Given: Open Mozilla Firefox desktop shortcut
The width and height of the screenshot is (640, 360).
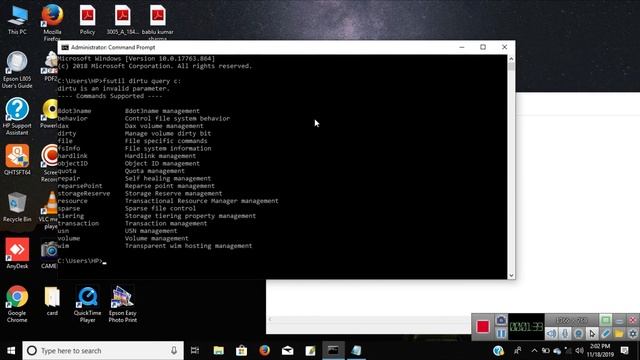Looking at the screenshot, I should pyautogui.click(x=52, y=22).
